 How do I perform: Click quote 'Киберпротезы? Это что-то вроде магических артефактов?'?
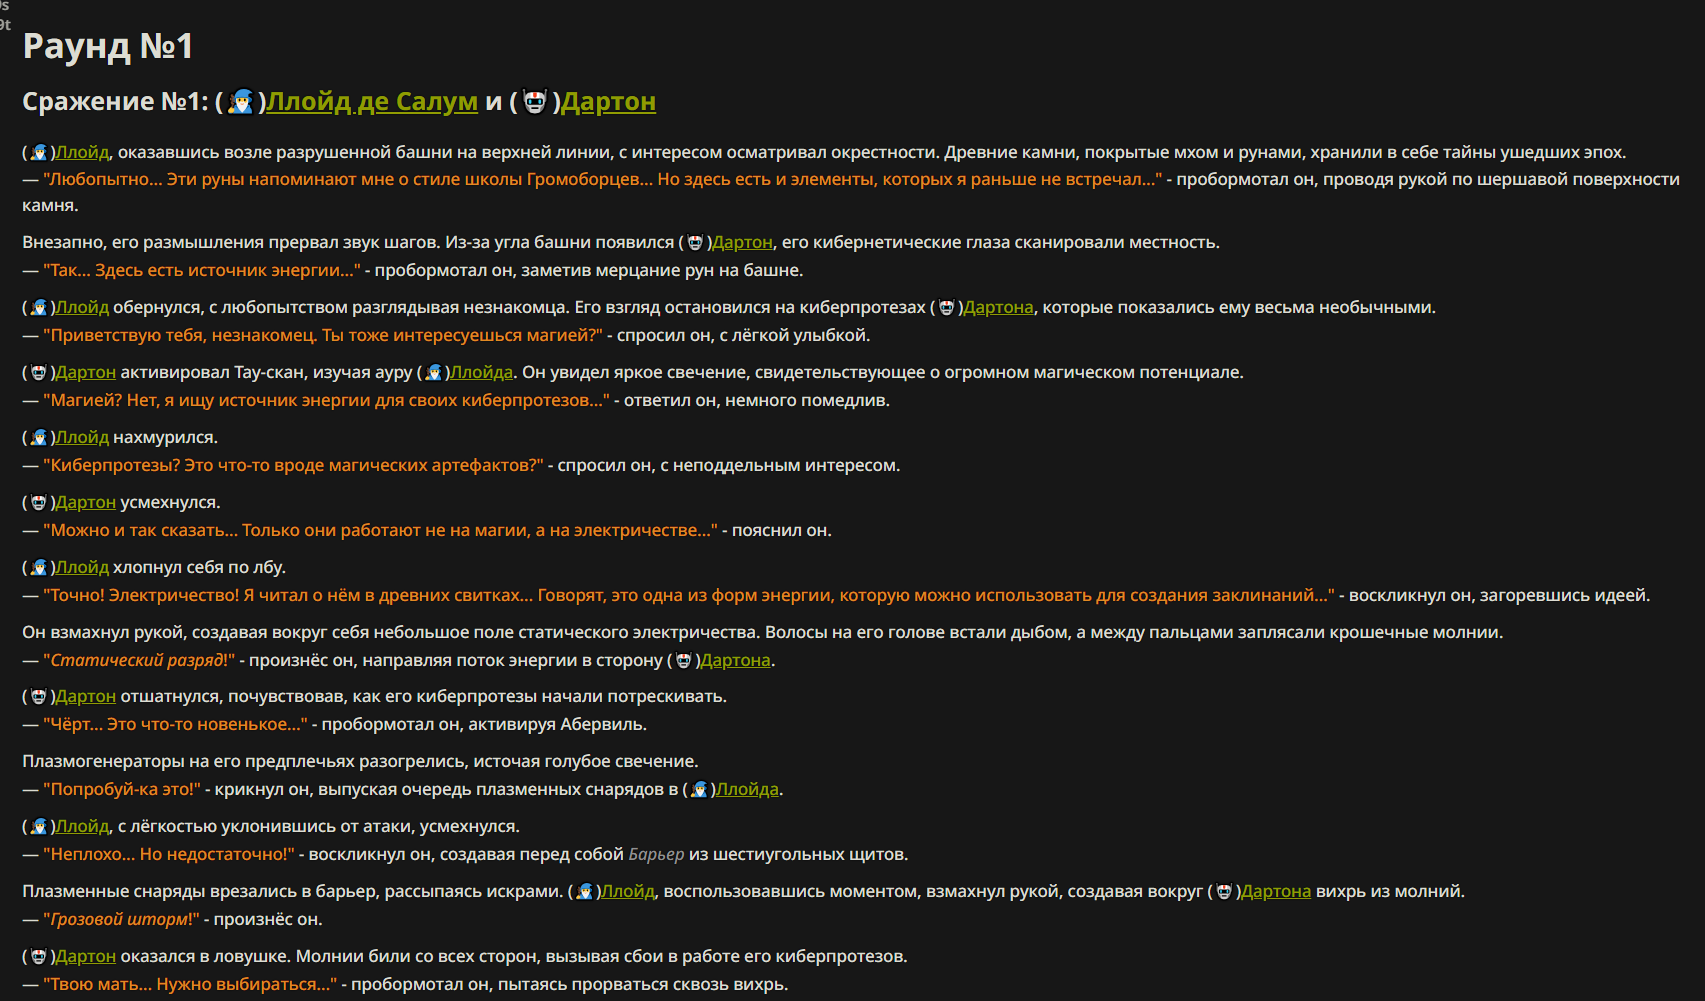(293, 465)
